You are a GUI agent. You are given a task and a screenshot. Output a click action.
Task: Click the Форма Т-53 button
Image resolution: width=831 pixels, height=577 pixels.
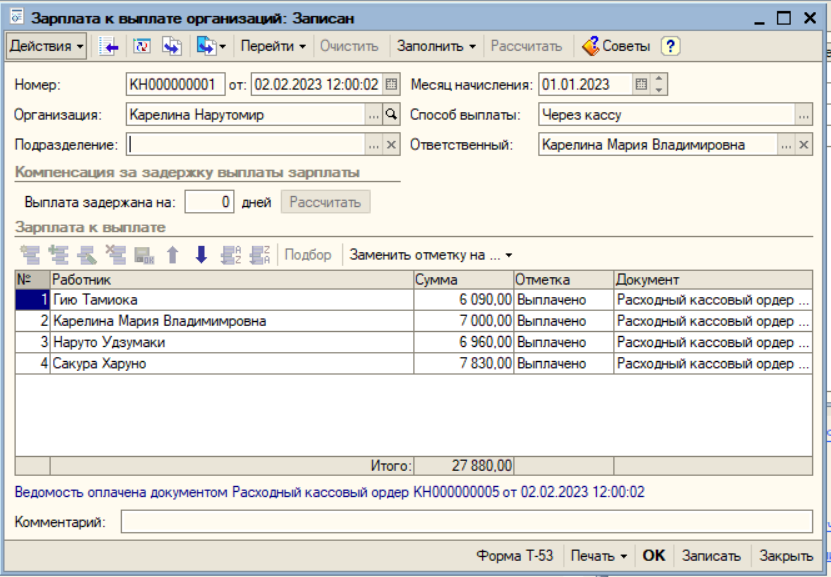[515, 555]
